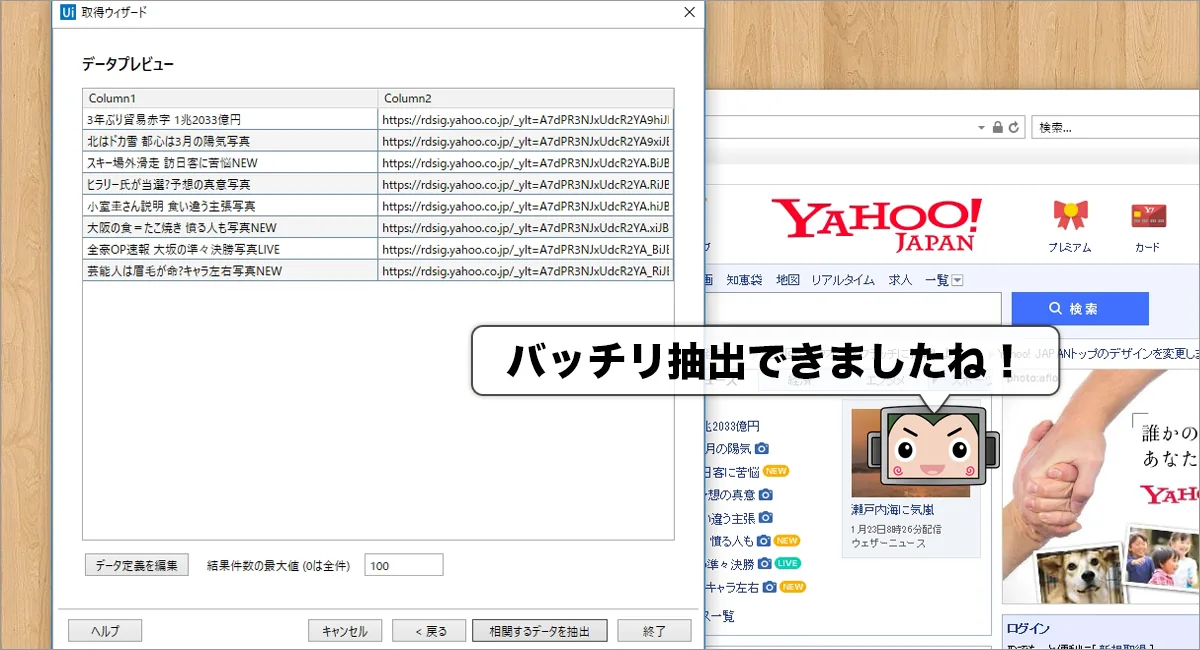Click camera icon beside 違う主張 headline
1200x650 pixels.
coord(766,517)
